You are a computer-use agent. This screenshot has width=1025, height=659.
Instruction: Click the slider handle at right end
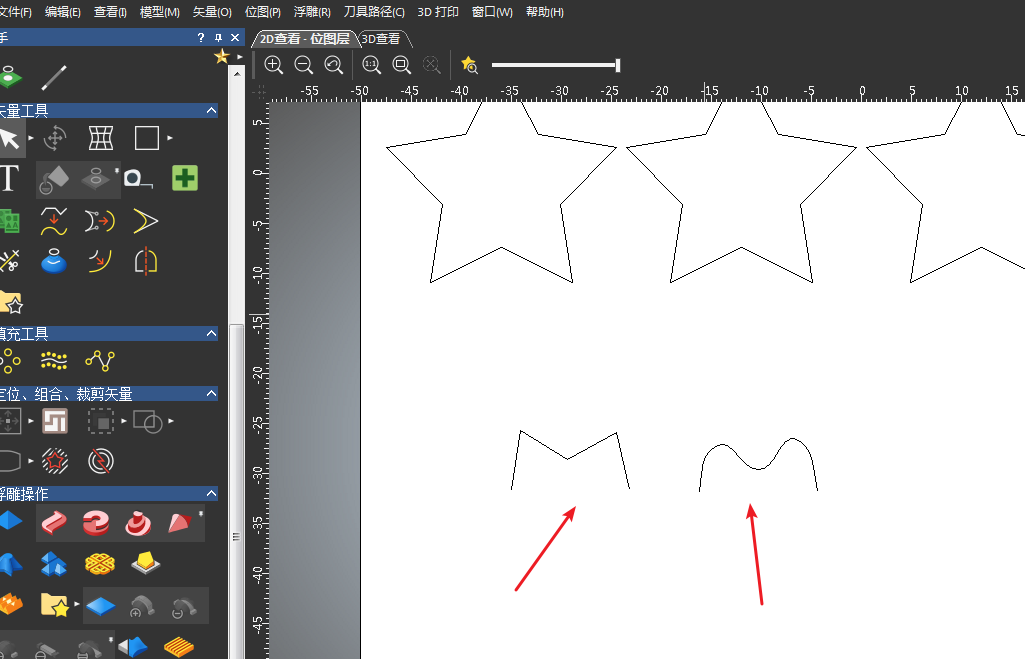[x=618, y=65]
